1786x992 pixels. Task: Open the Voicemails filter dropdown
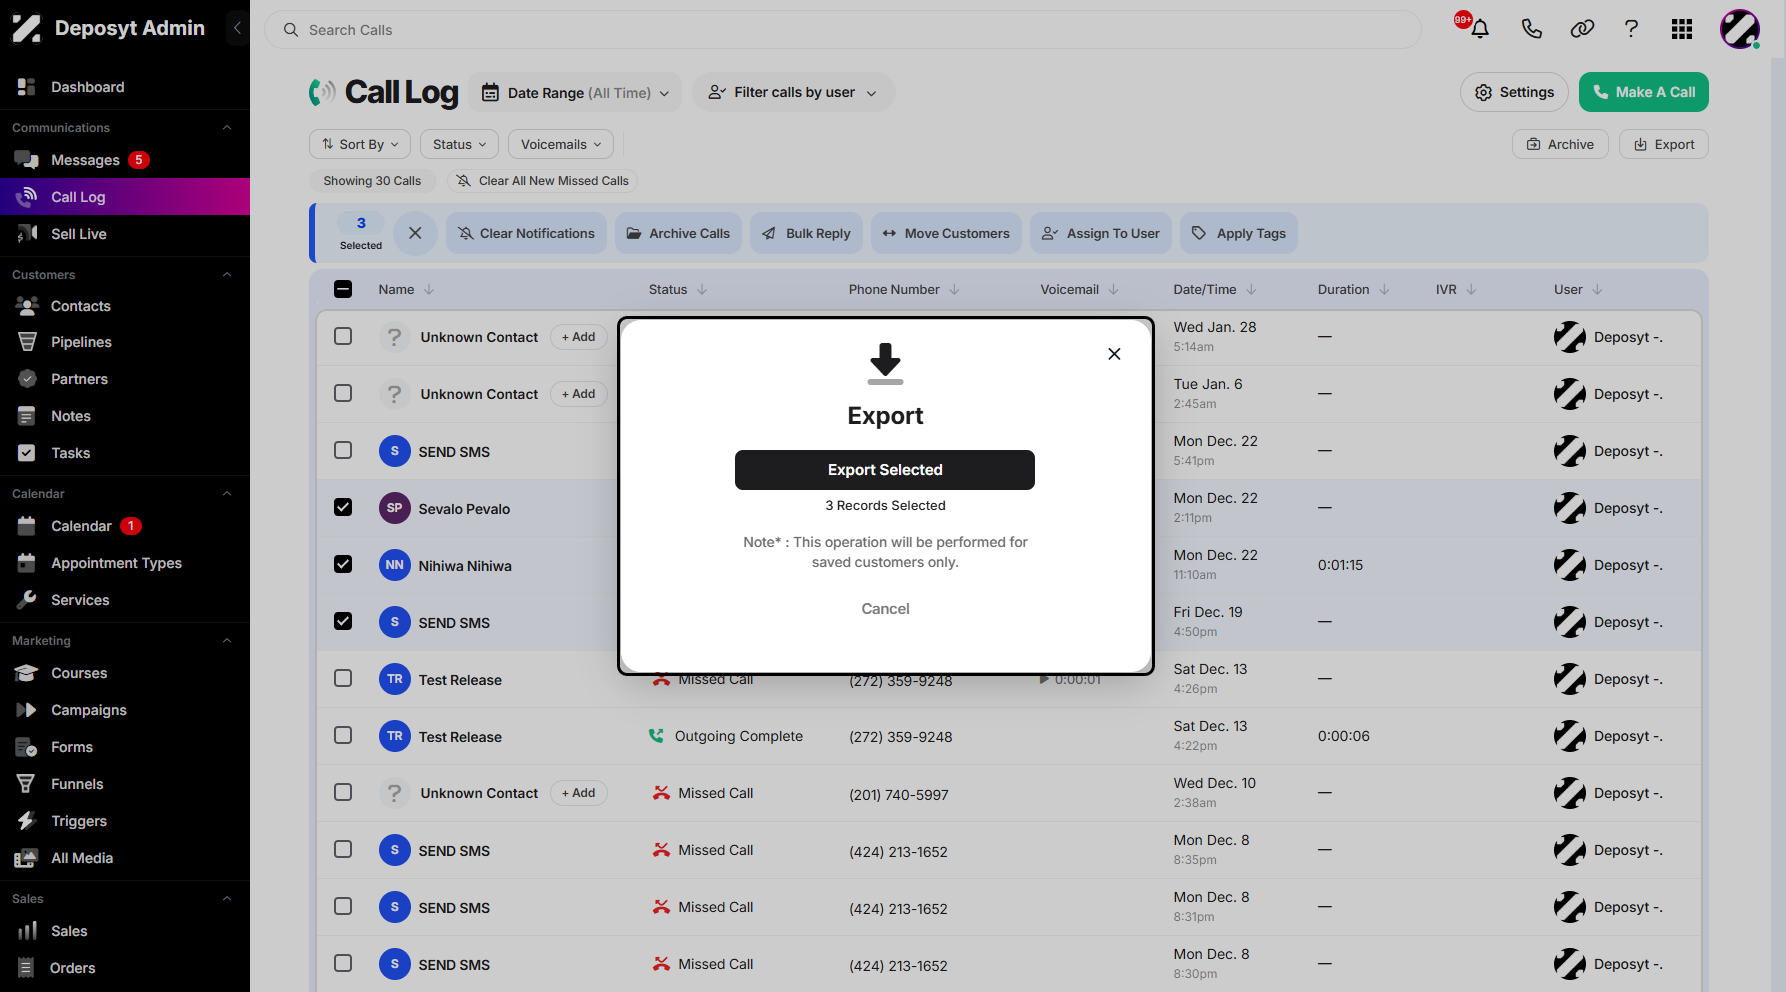tap(561, 144)
